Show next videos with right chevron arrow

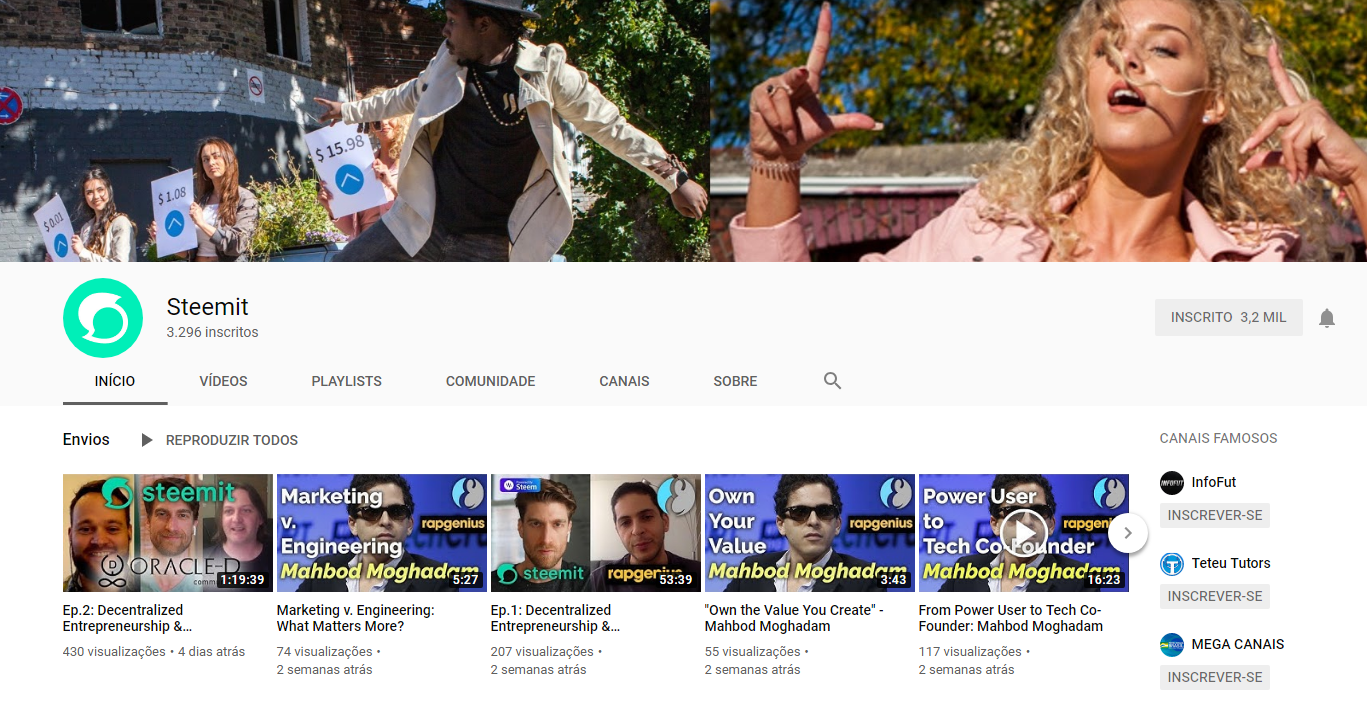[1128, 533]
